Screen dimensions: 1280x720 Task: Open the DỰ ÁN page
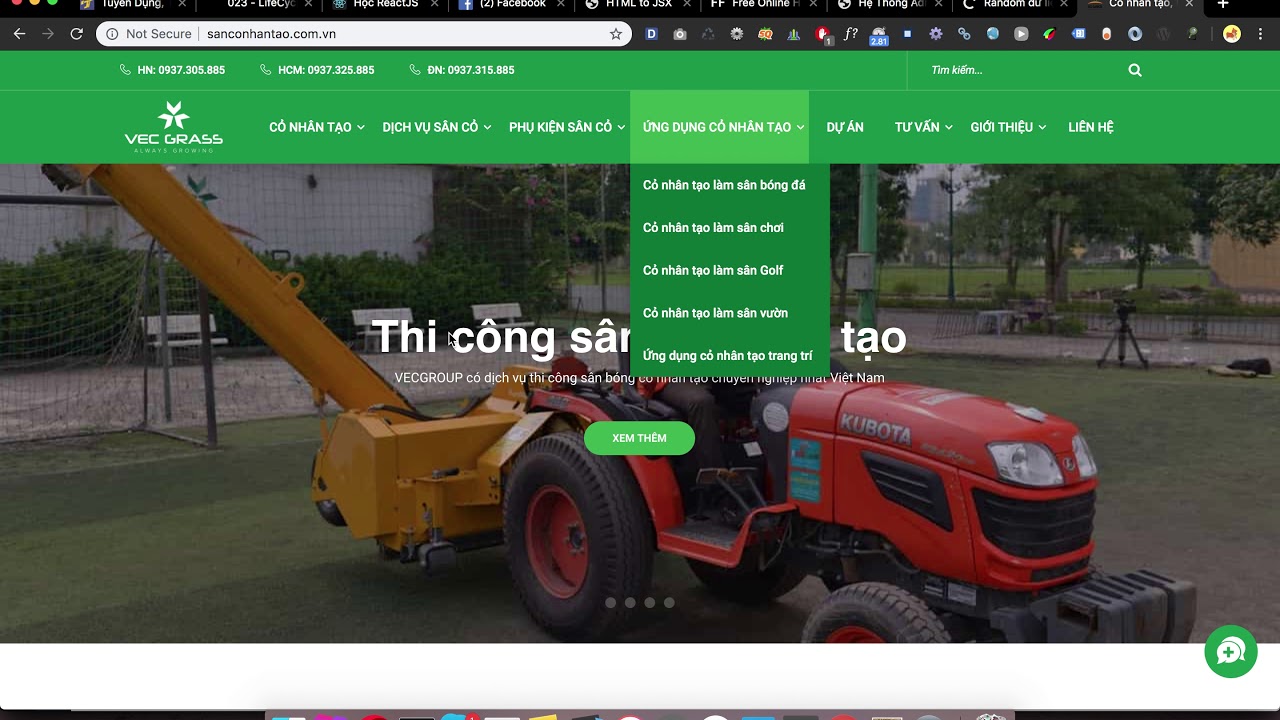(x=845, y=127)
